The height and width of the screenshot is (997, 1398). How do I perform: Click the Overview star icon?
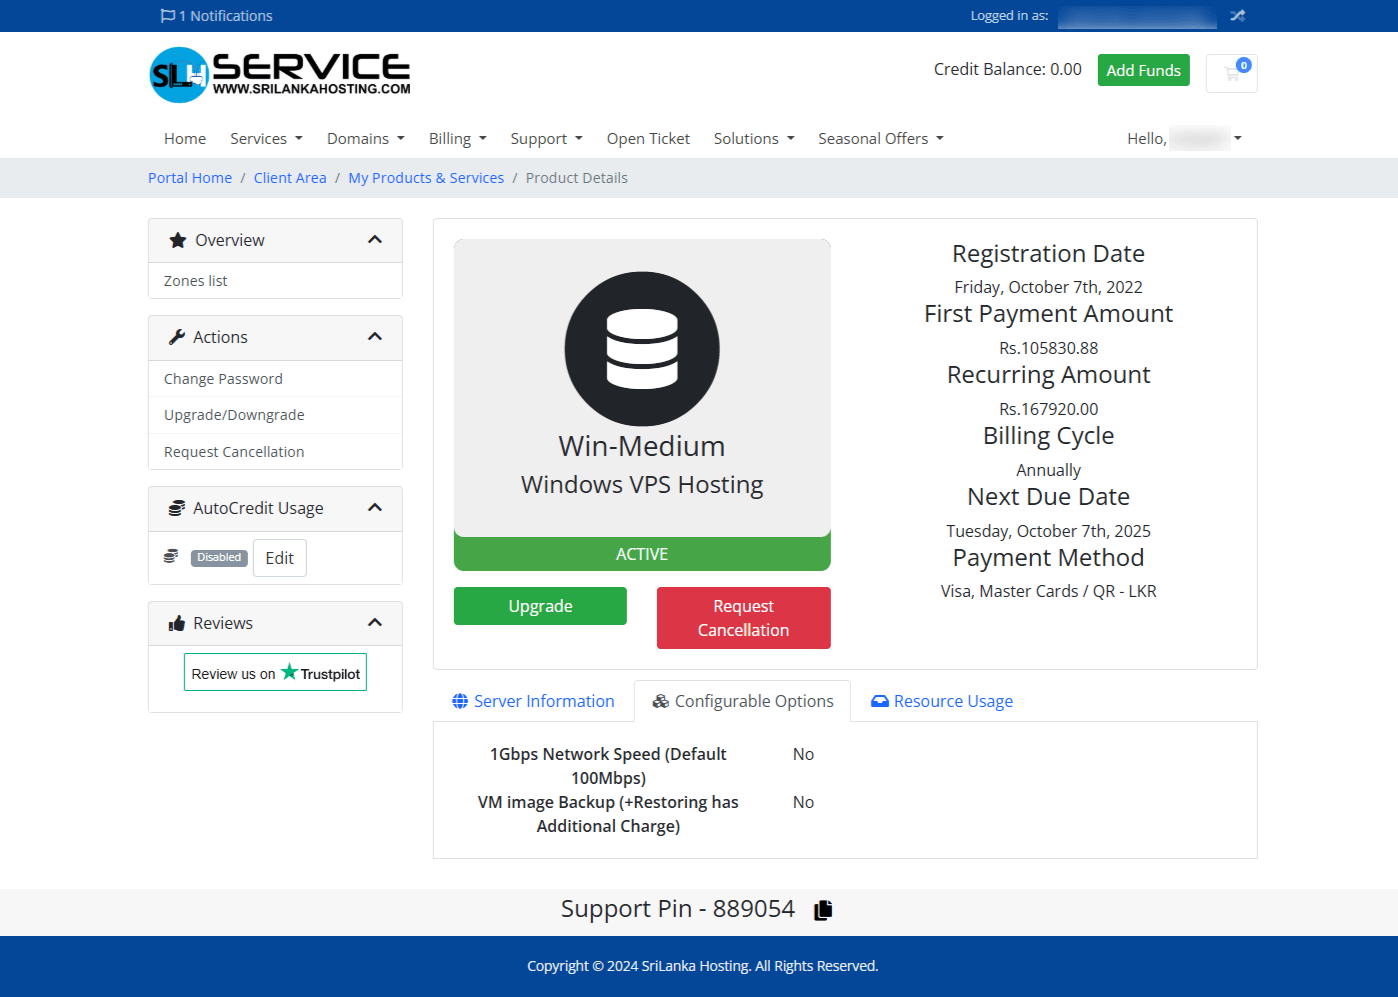(x=178, y=240)
